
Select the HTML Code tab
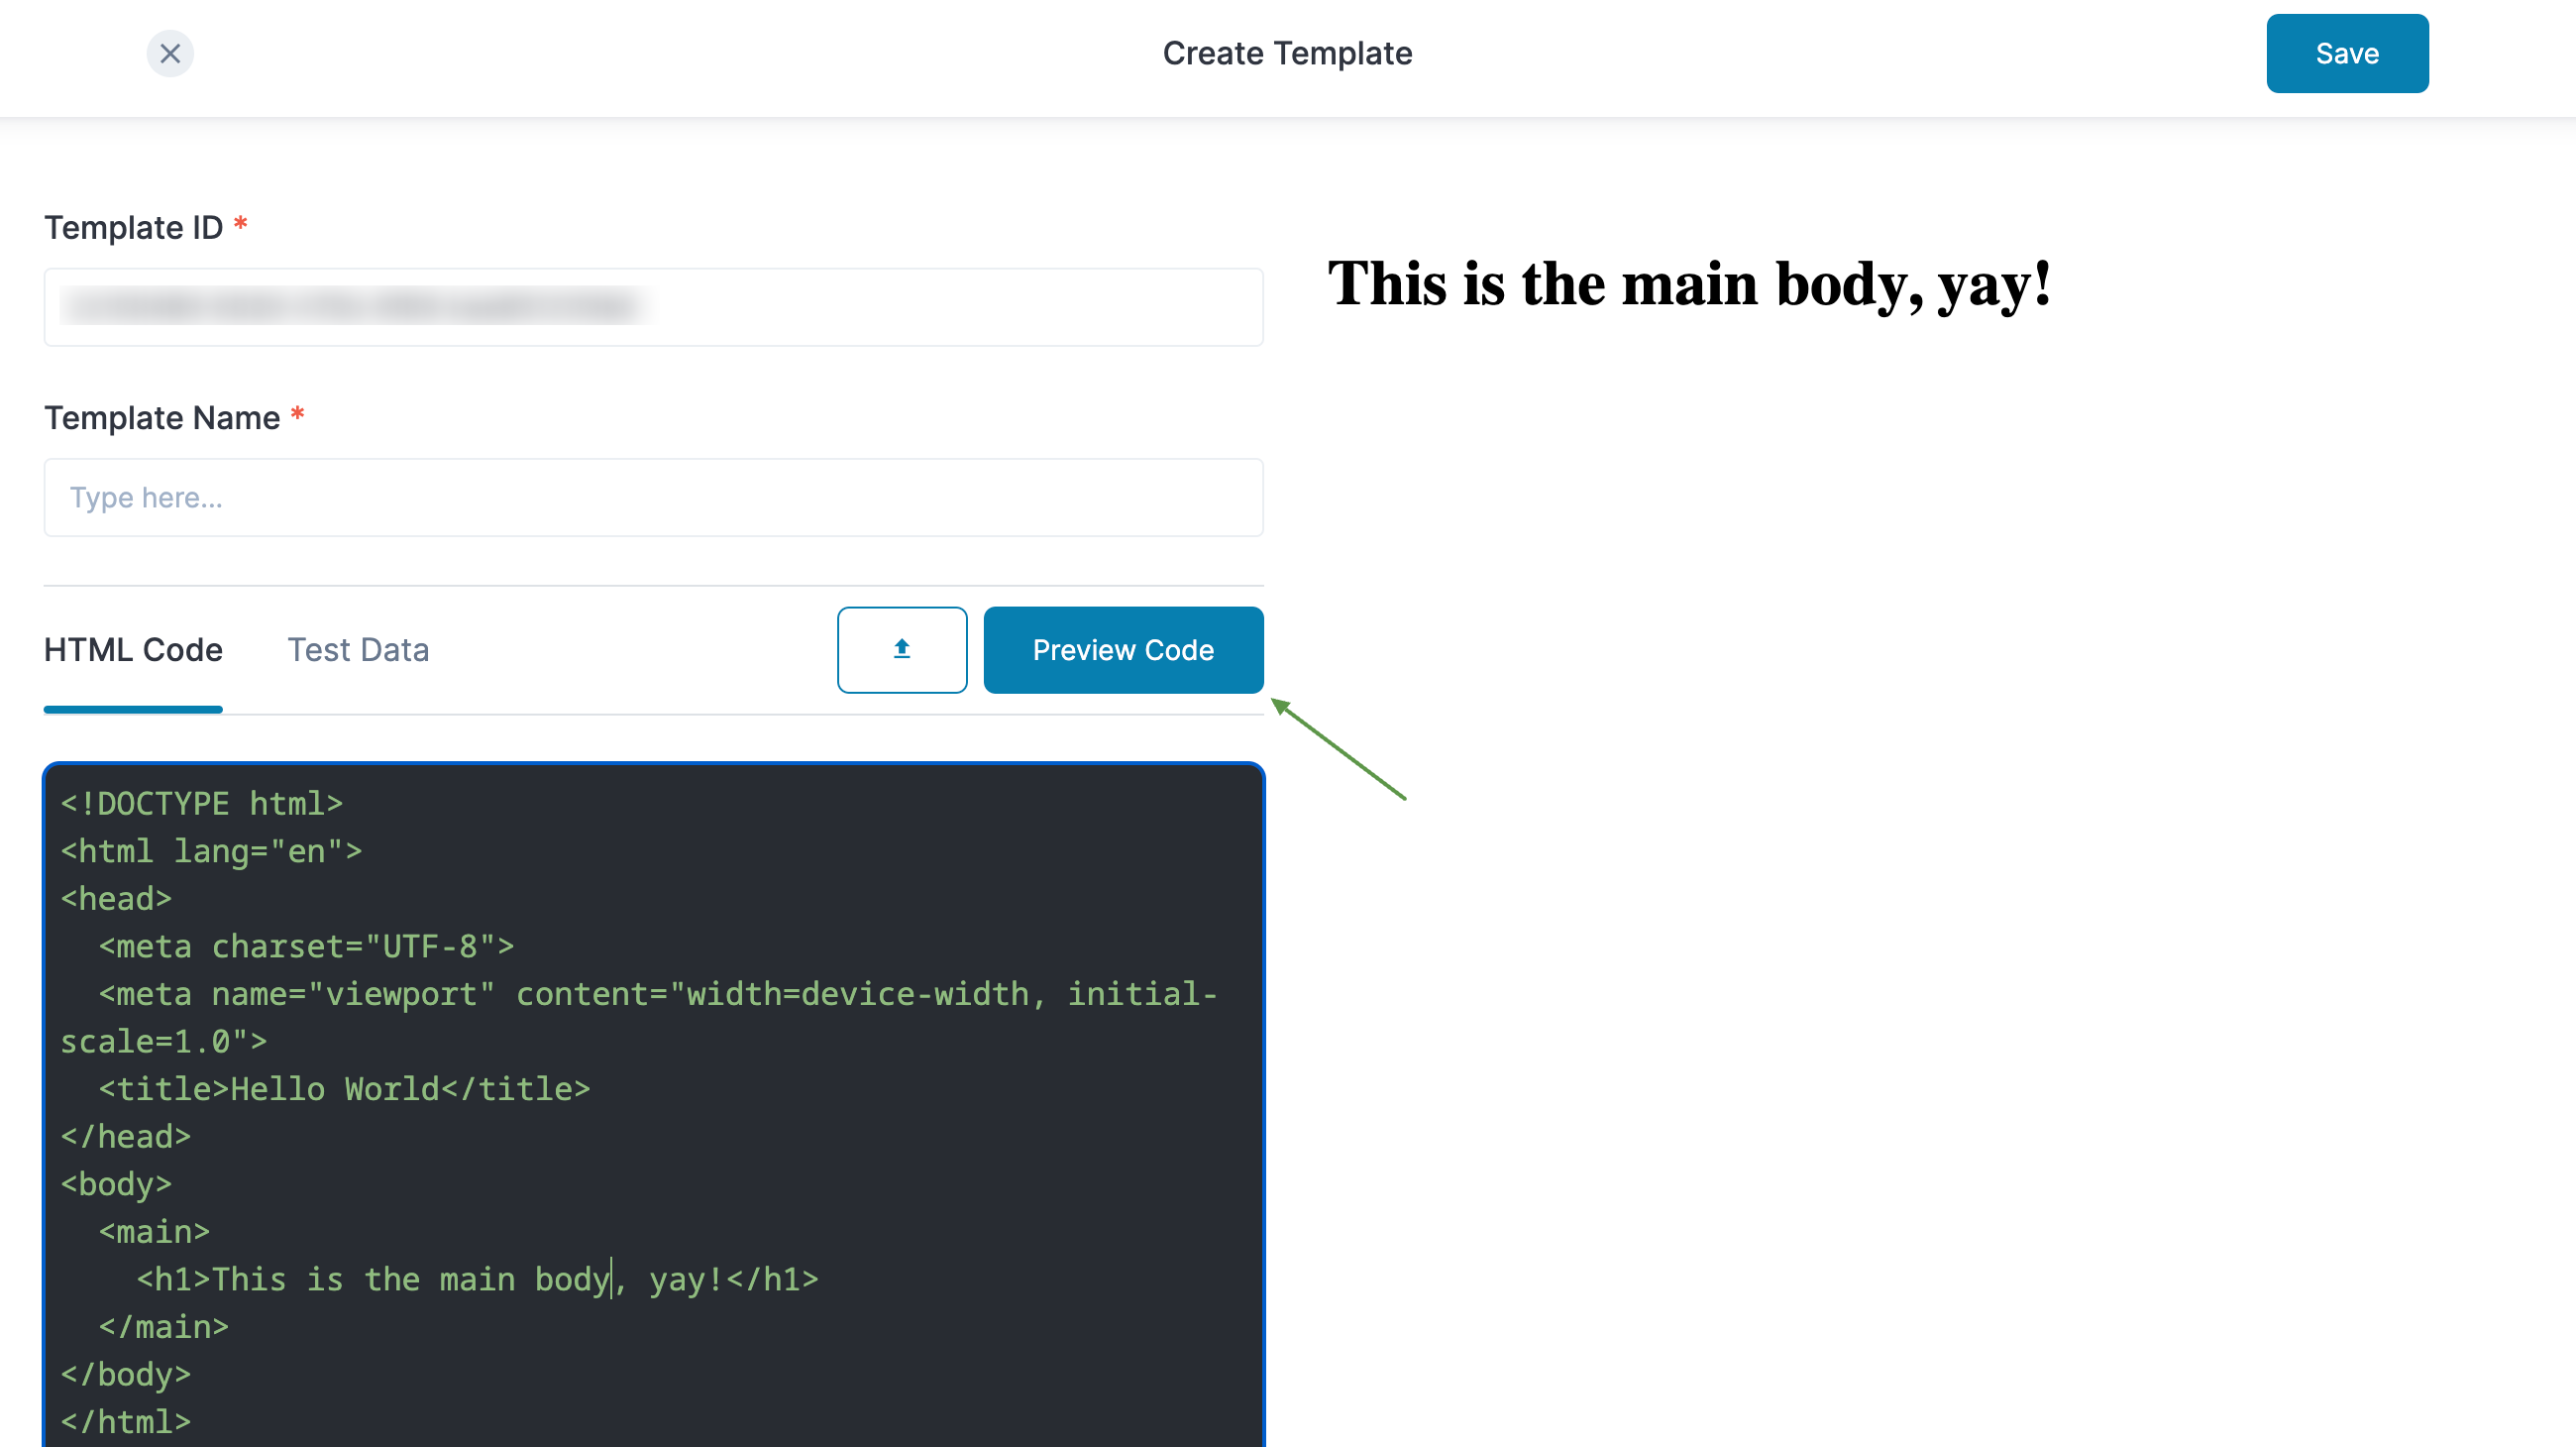point(133,649)
